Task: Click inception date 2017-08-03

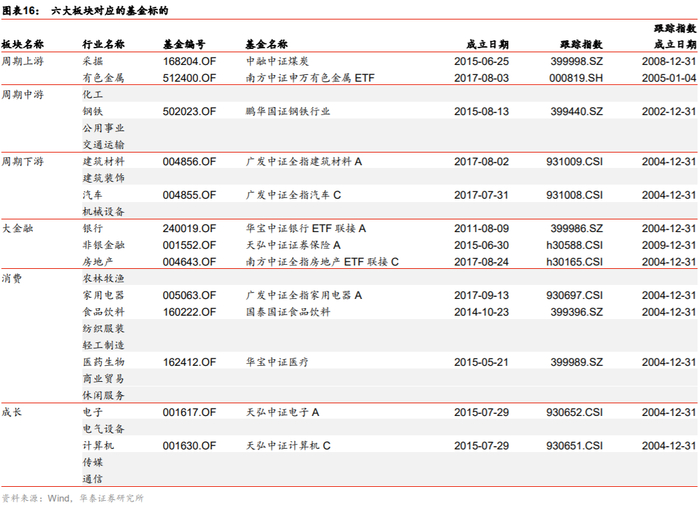Action: coord(482,78)
